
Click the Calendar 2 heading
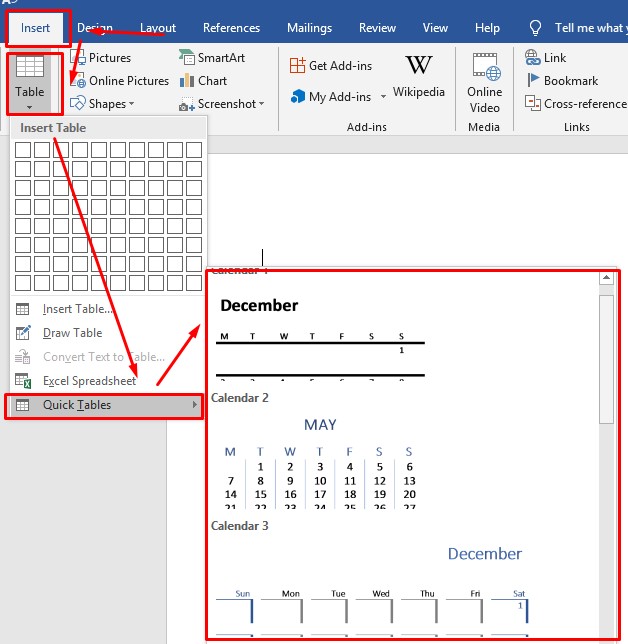tap(239, 398)
